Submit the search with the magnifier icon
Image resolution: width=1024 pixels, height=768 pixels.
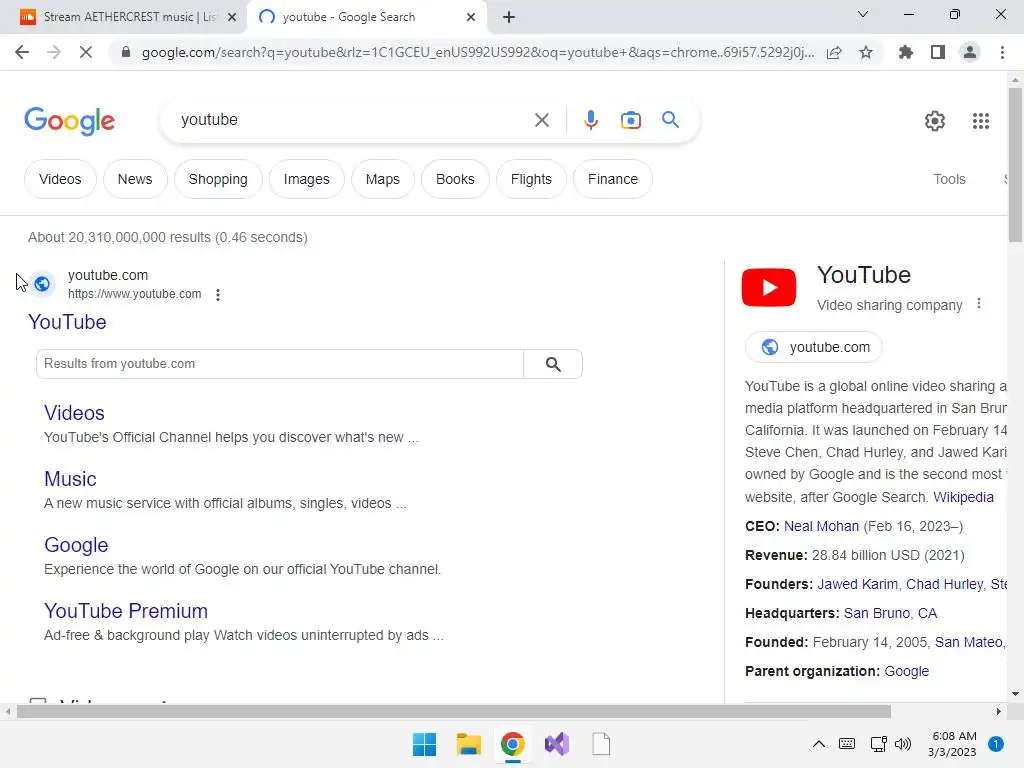tap(670, 120)
